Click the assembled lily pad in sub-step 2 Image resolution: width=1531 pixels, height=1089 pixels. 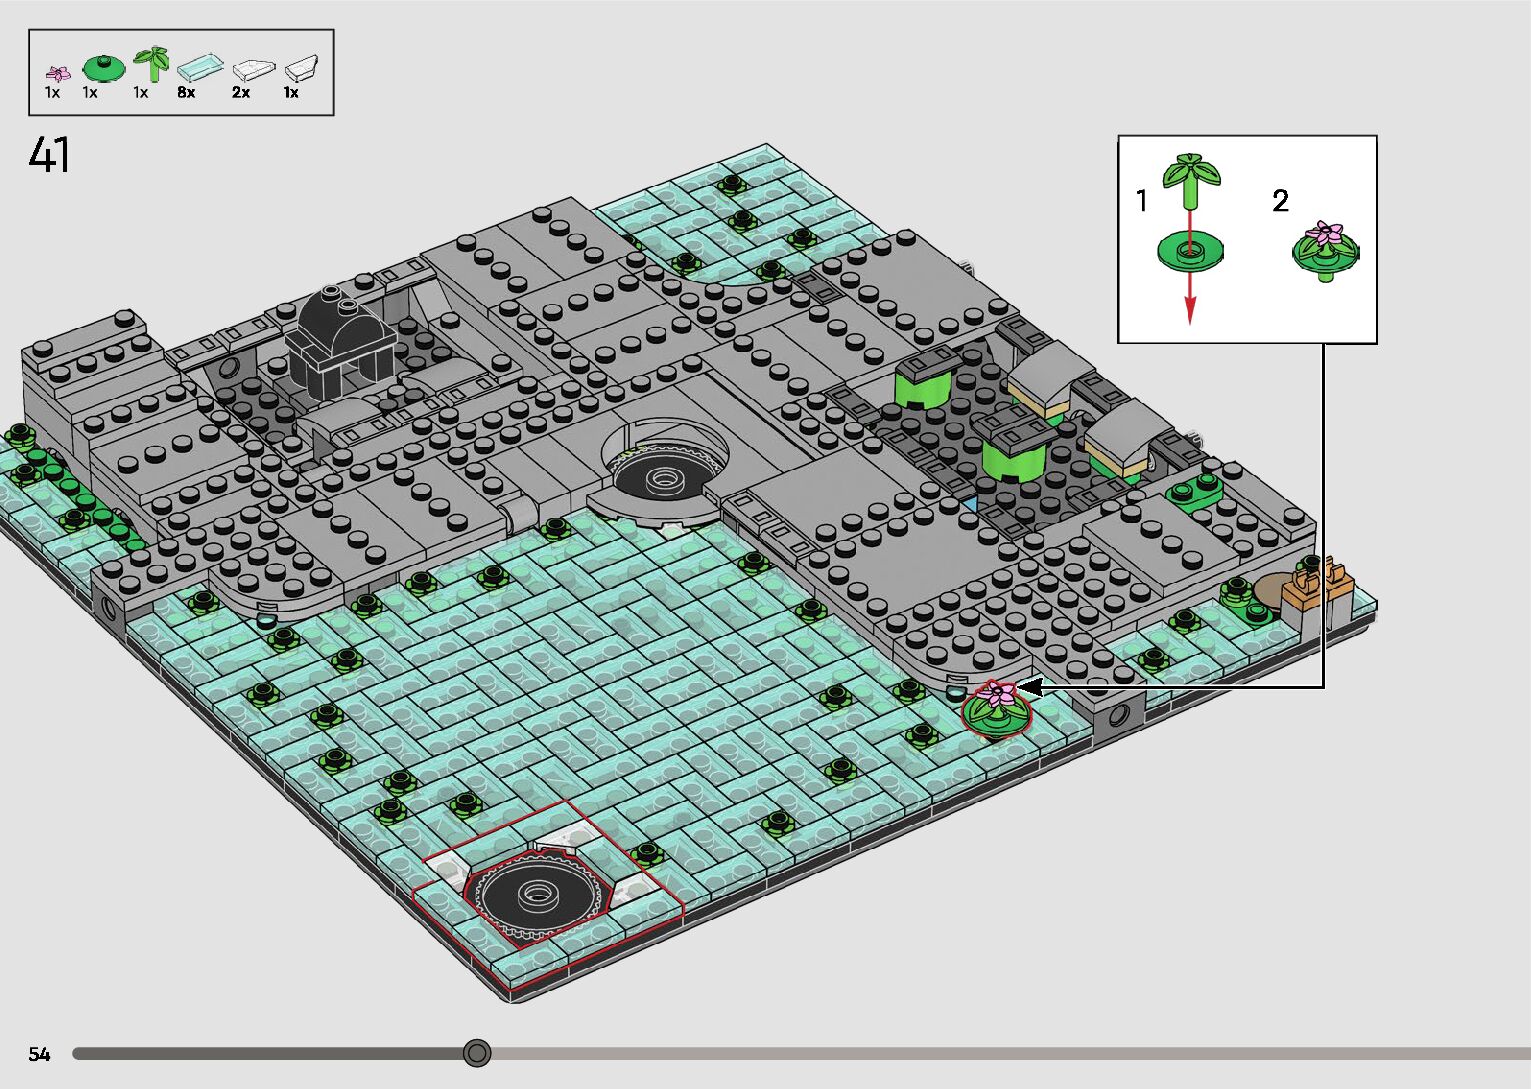coord(1326,248)
